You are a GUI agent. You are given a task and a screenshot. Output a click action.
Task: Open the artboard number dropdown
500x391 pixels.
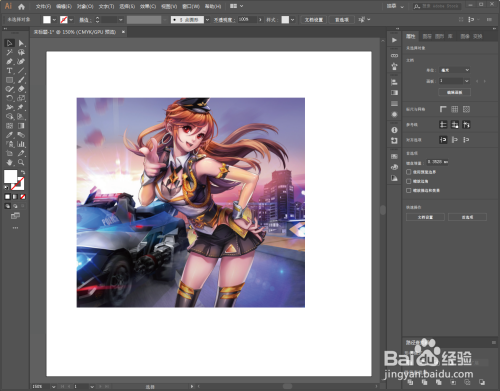click(467, 81)
